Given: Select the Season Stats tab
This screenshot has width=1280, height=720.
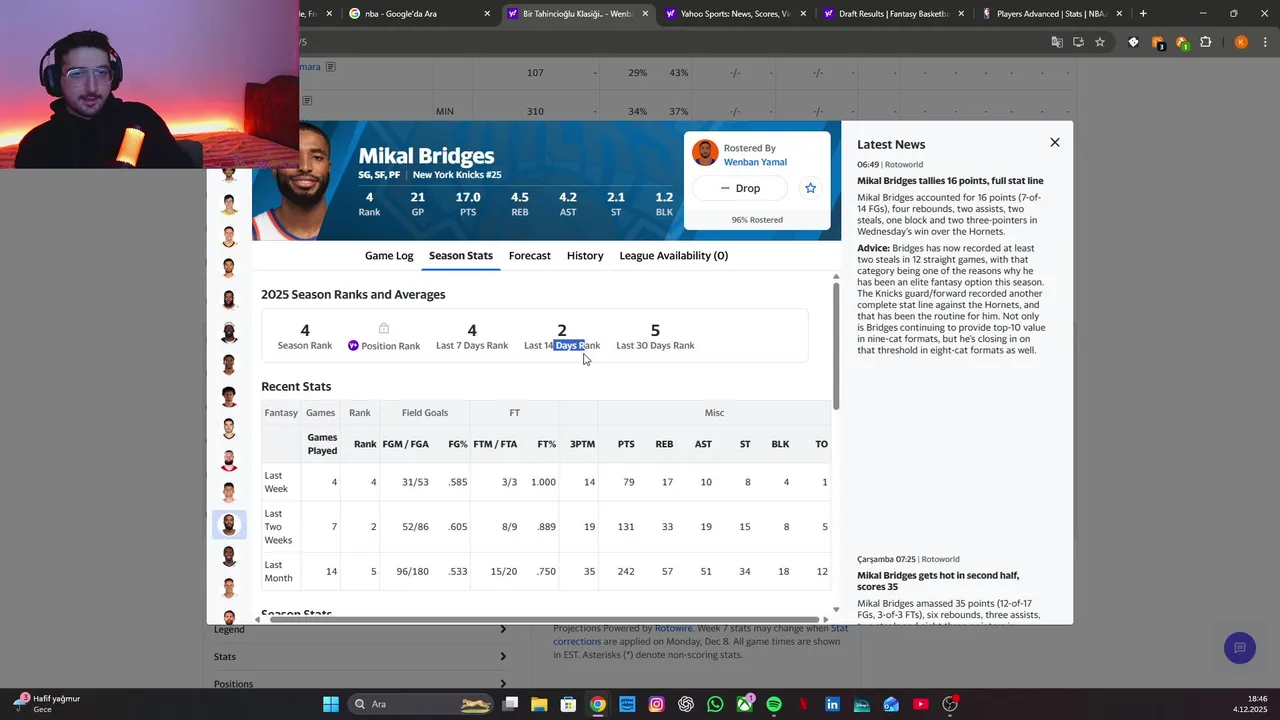Looking at the screenshot, I should 461,256.
